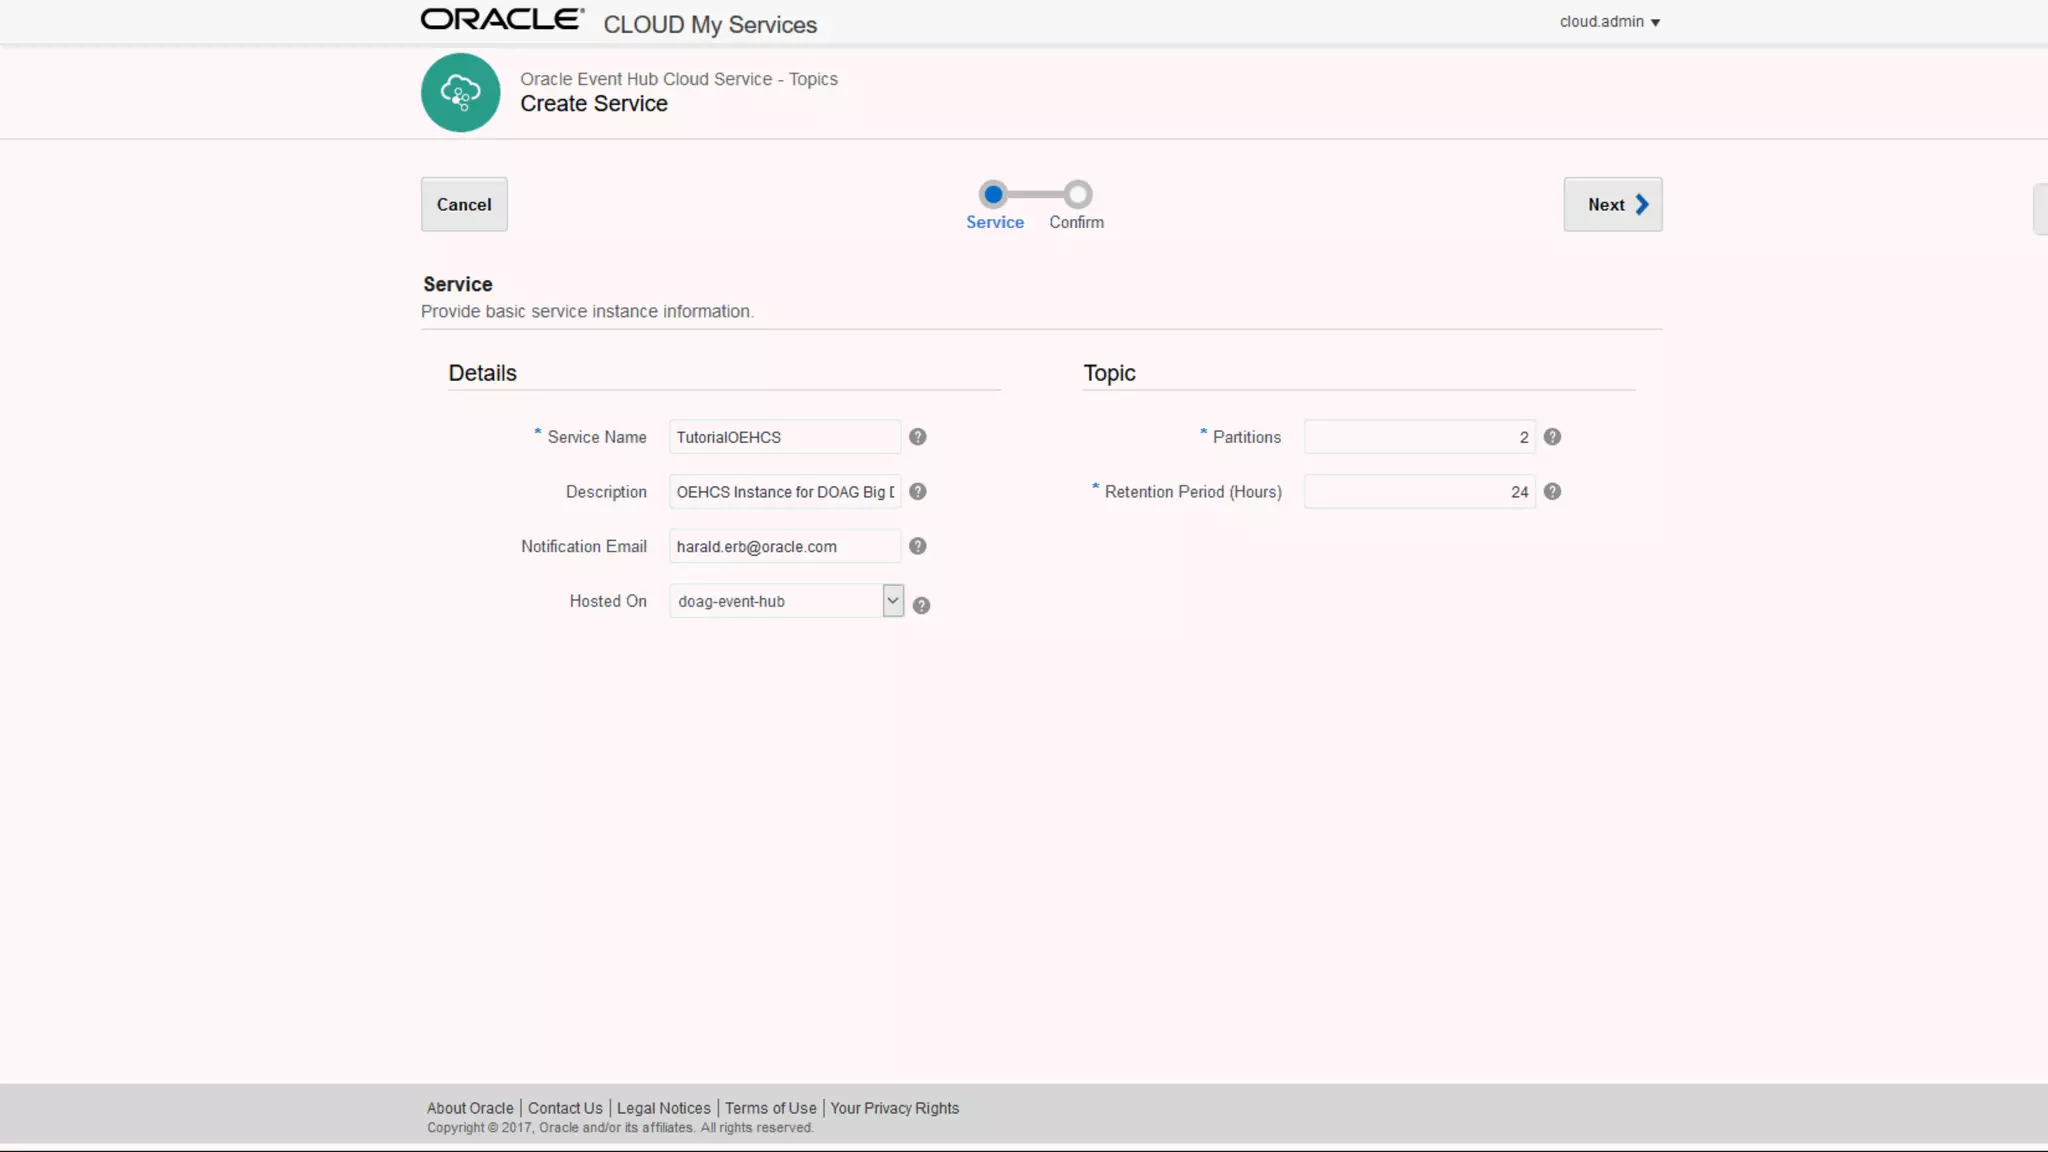Open the cloud.admin user menu
Image resolution: width=2048 pixels, height=1152 pixels.
pyautogui.click(x=1609, y=22)
